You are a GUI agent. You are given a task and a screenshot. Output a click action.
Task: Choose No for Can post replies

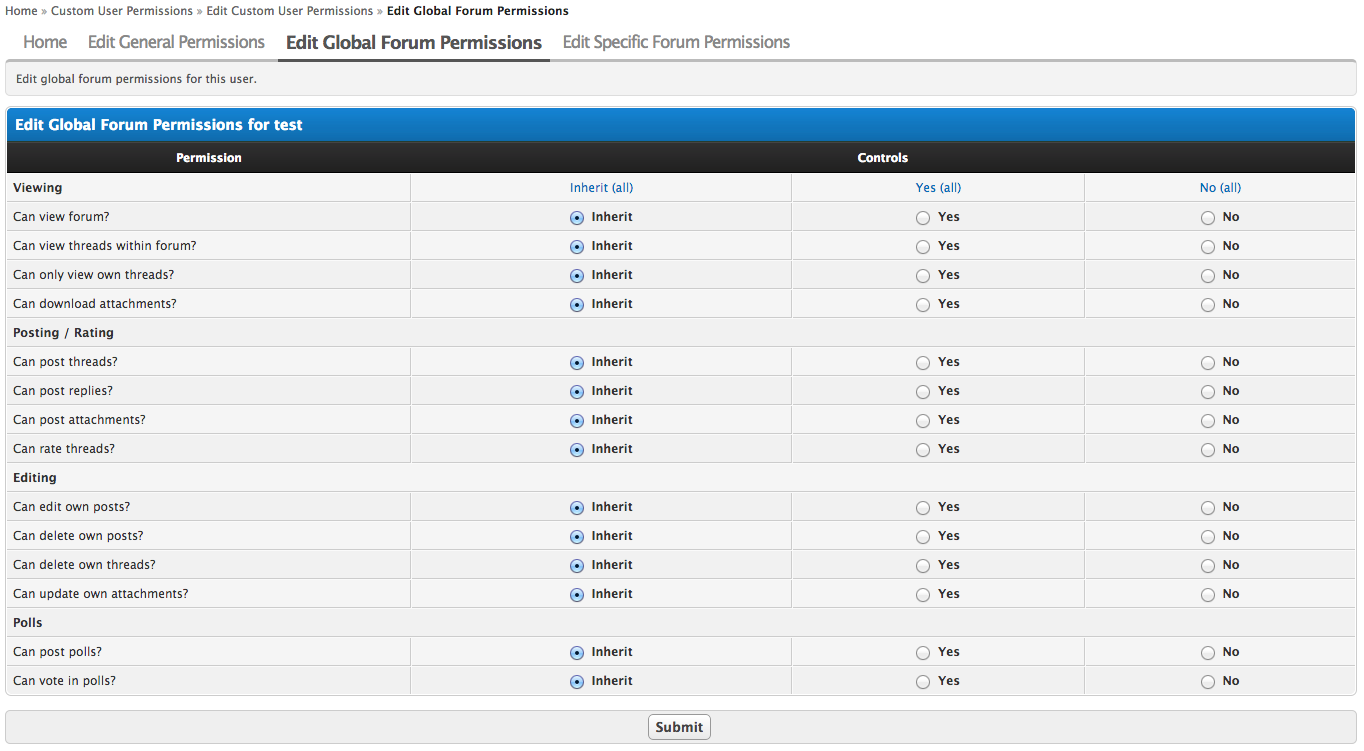coord(1208,392)
